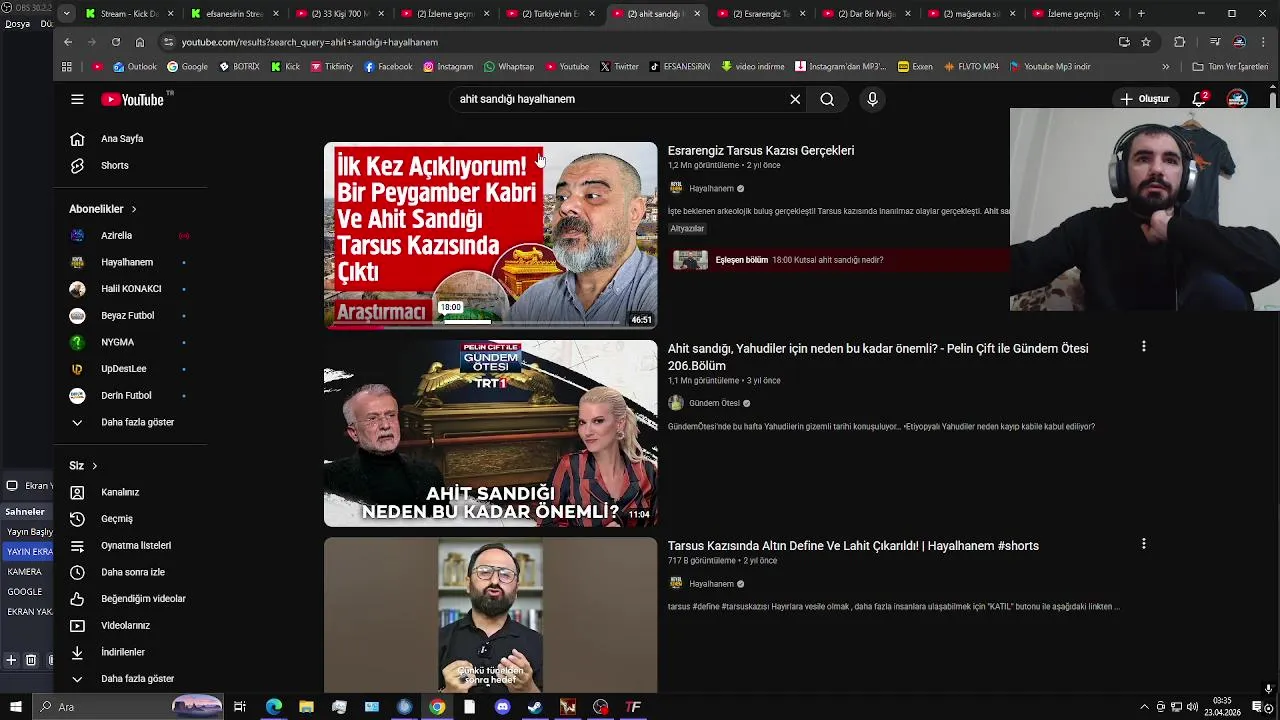The image size is (1280, 720).
Task: Open more options for Gündem Ötesi video
Action: coord(1143,347)
